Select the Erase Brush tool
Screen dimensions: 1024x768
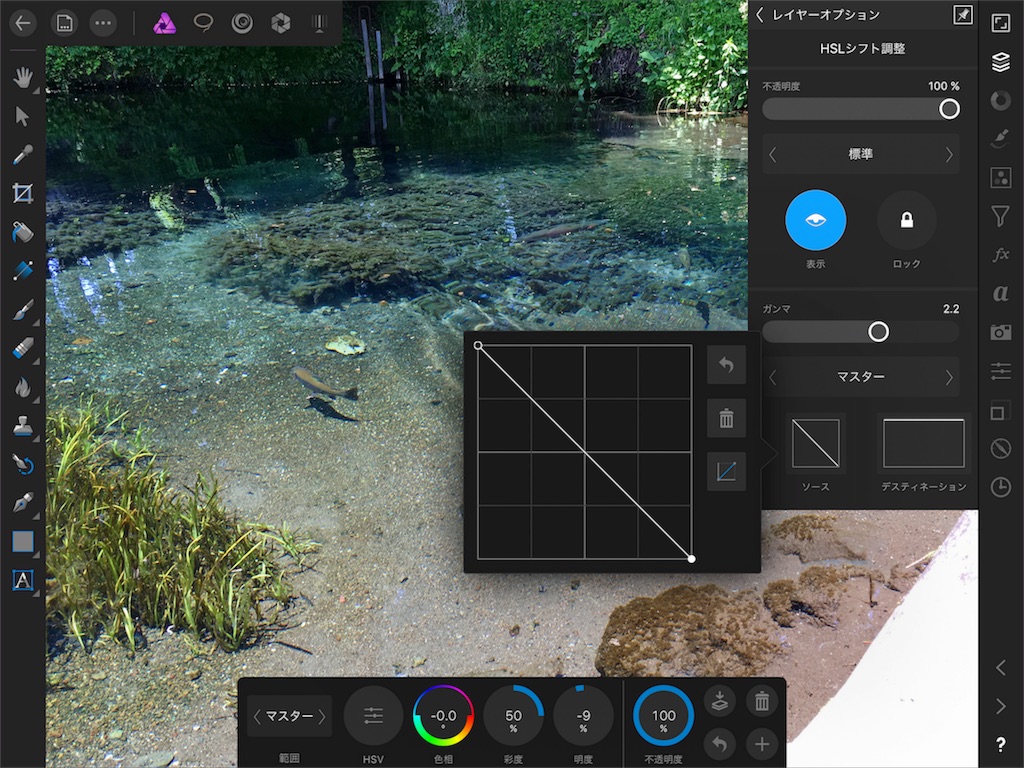[23, 348]
